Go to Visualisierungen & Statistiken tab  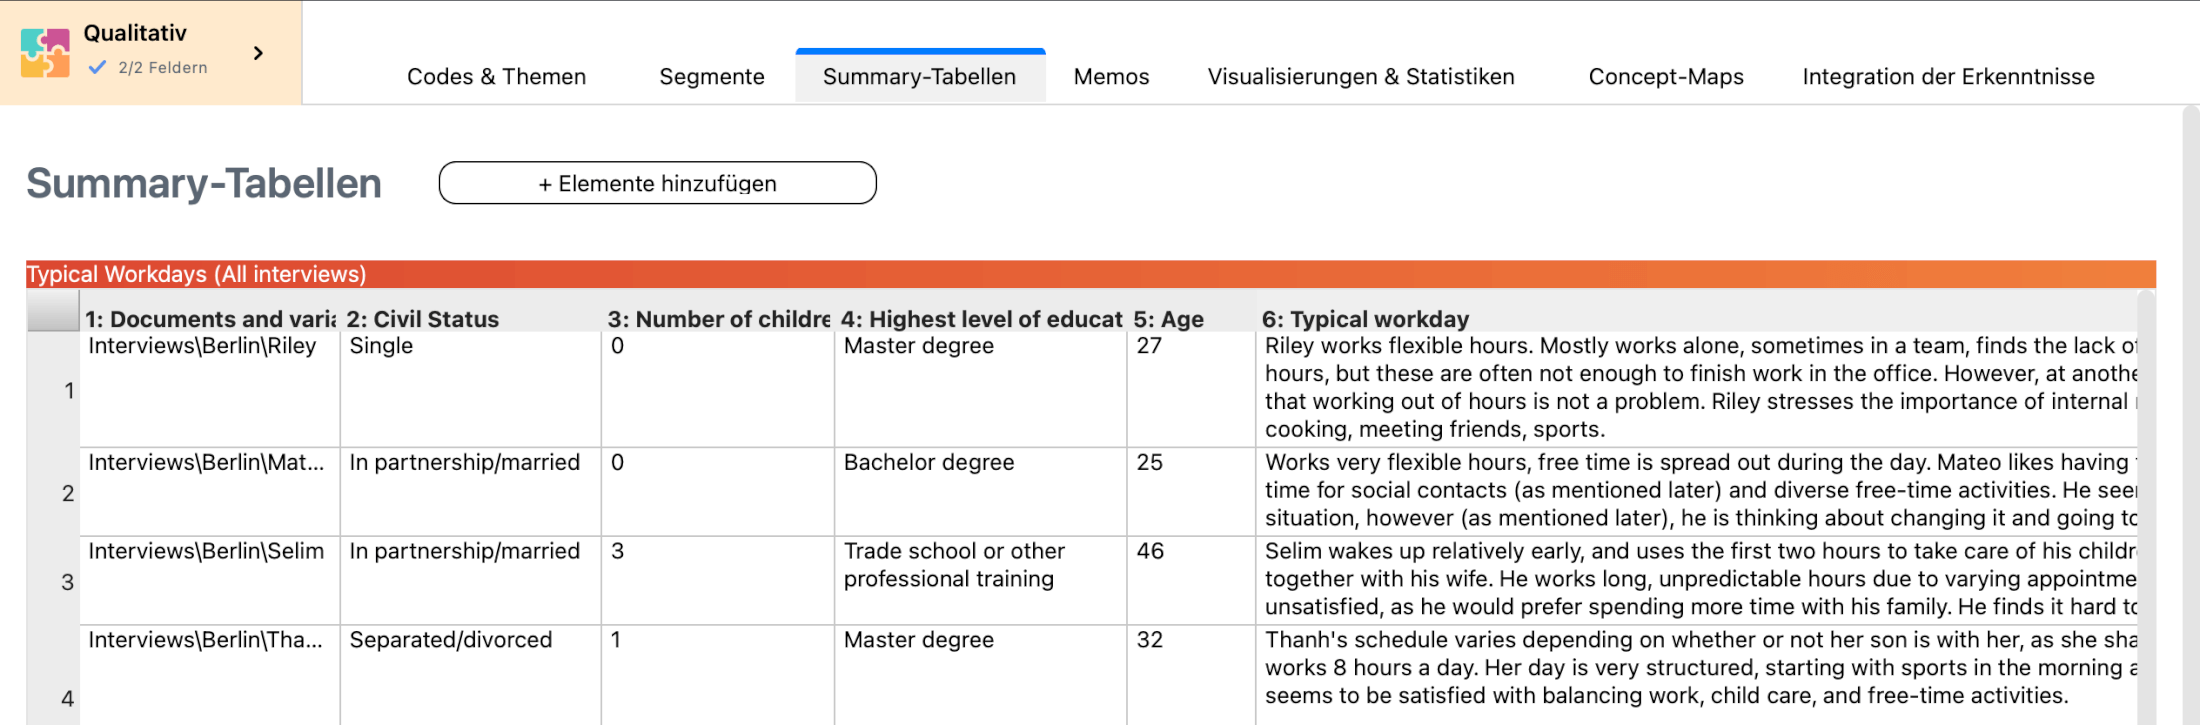click(1360, 77)
